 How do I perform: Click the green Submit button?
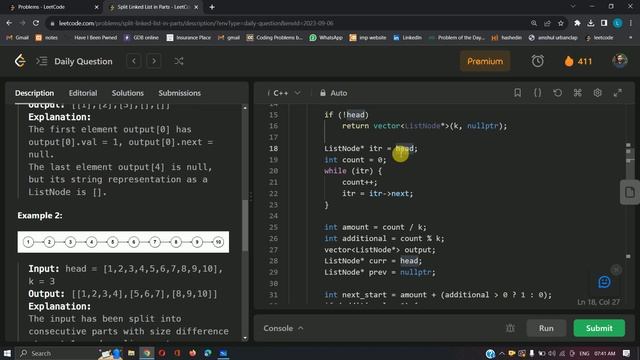tap(599, 328)
